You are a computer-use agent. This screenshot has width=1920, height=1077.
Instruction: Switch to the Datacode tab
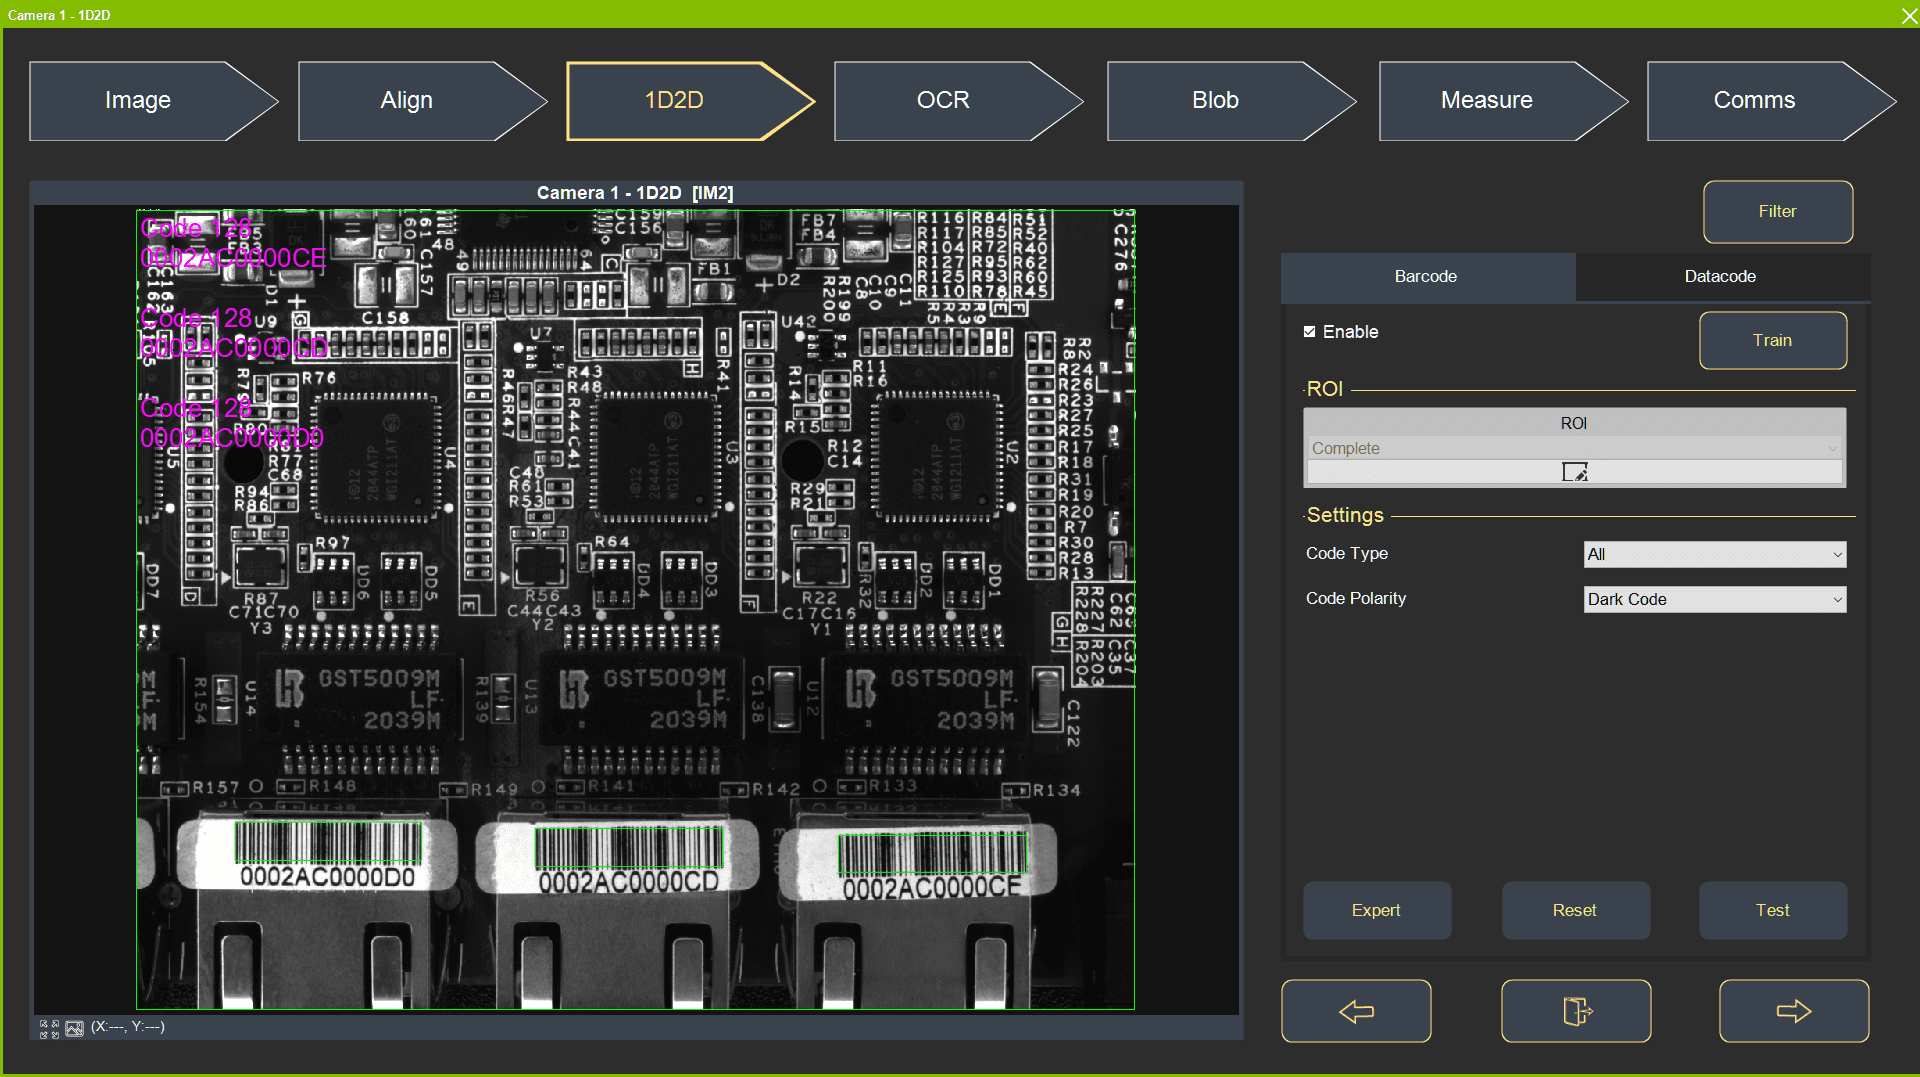(1721, 277)
